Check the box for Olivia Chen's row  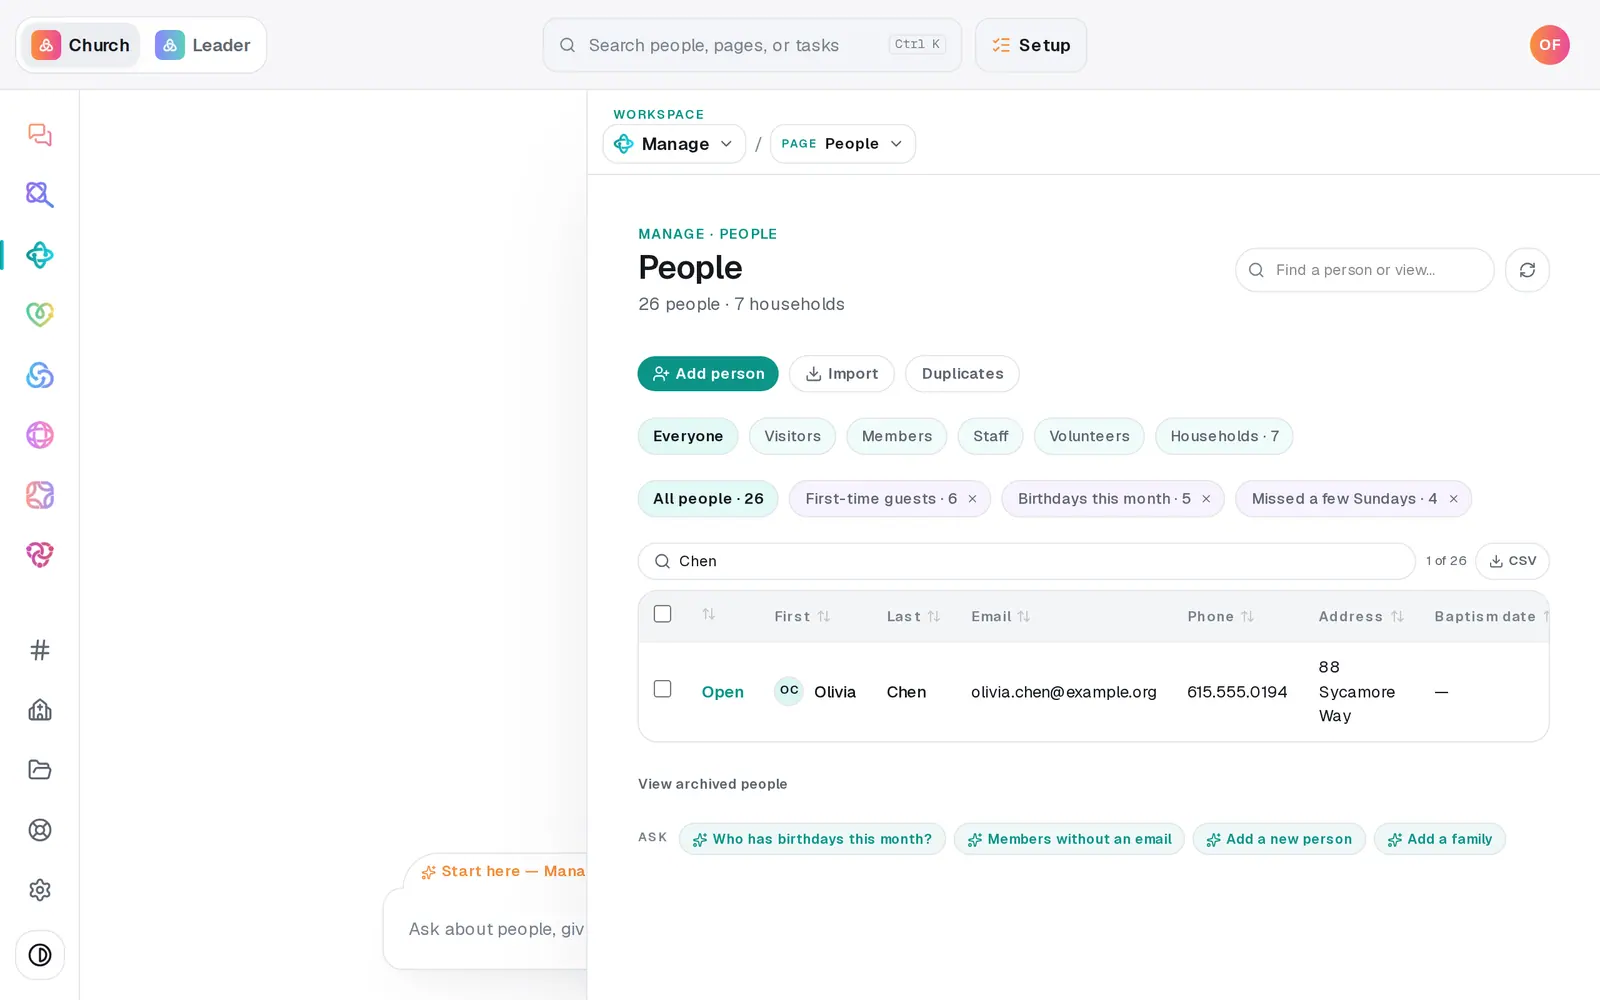662,689
